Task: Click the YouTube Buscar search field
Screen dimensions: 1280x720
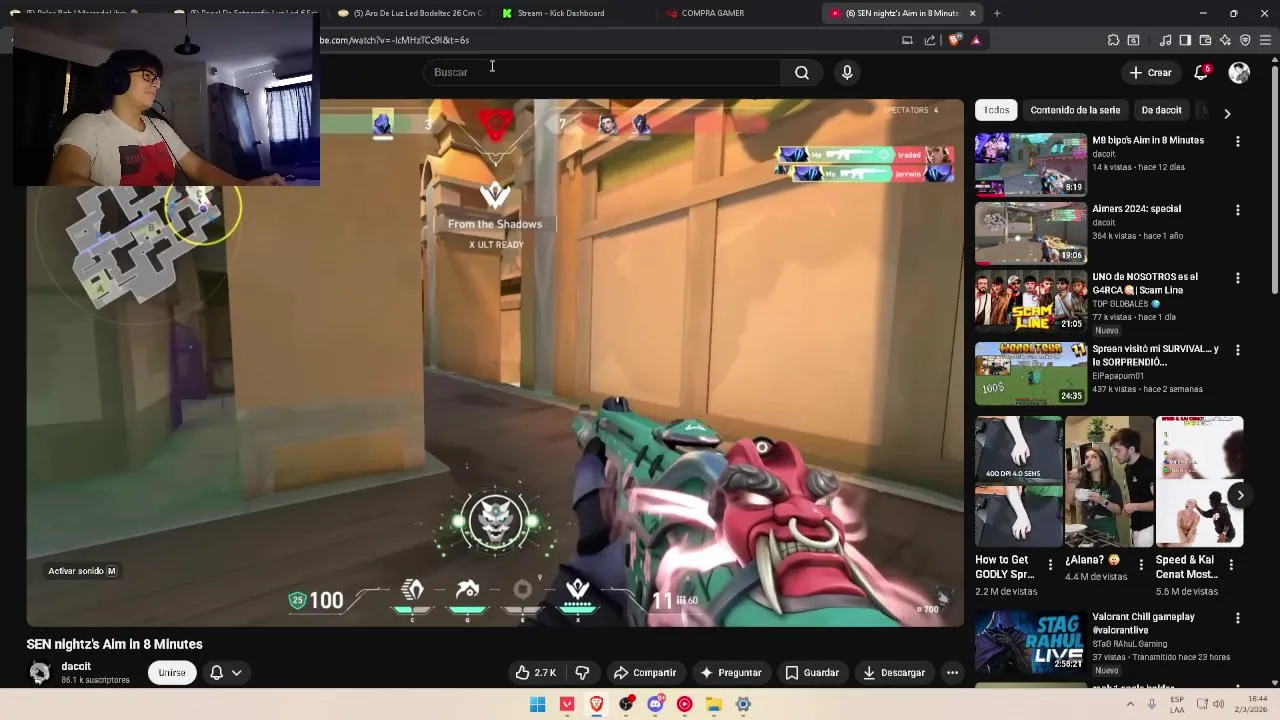Action: [x=600, y=72]
